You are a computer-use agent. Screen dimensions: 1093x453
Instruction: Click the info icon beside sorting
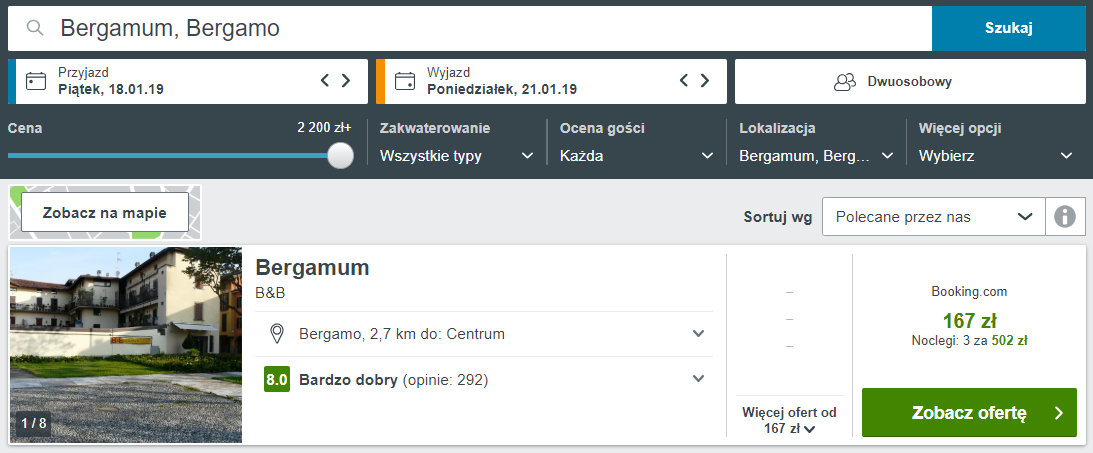1065,217
